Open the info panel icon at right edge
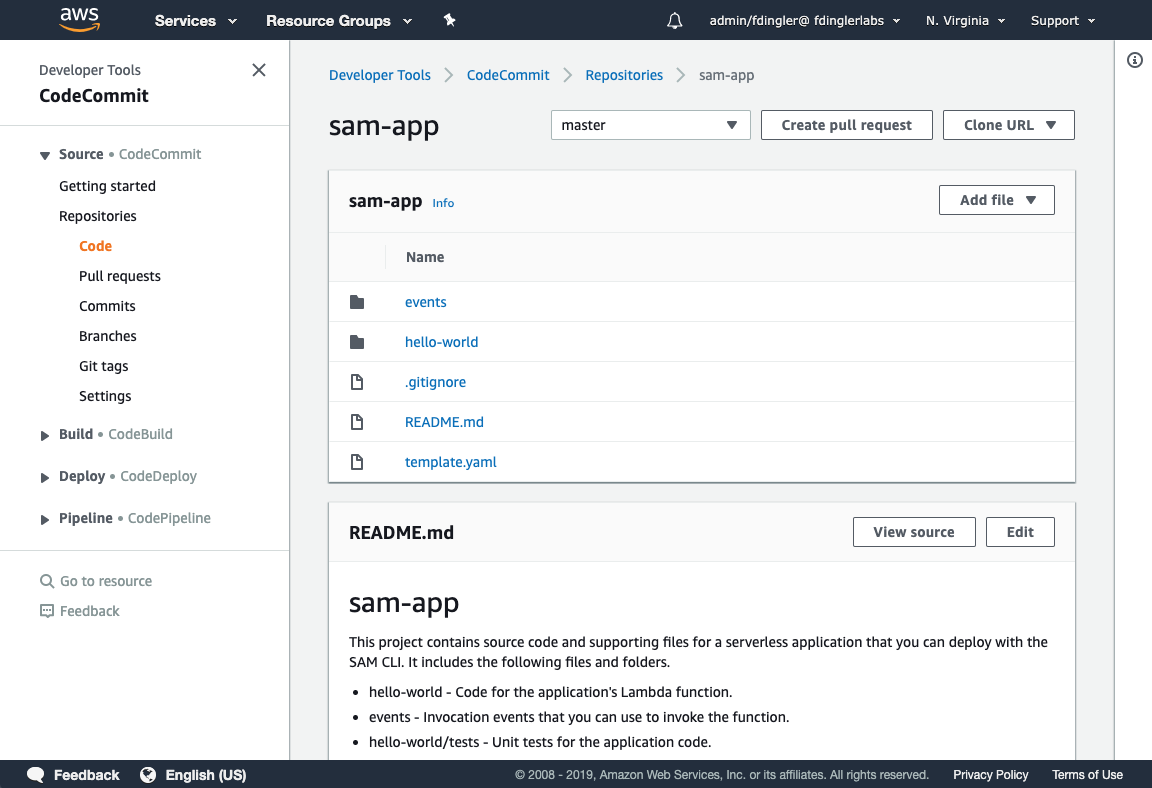The width and height of the screenshot is (1152, 788). click(1134, 60)
